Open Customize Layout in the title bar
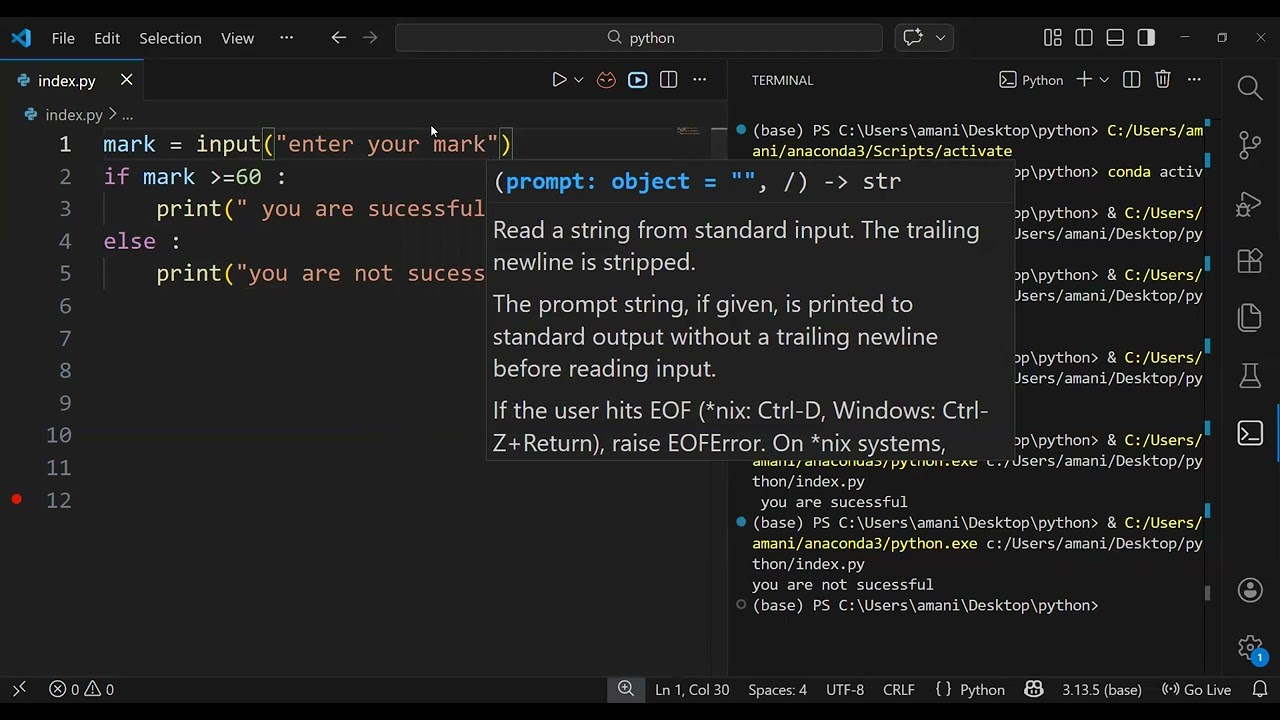Screen dimensions: 1280x720 [x=1052, y=38]
